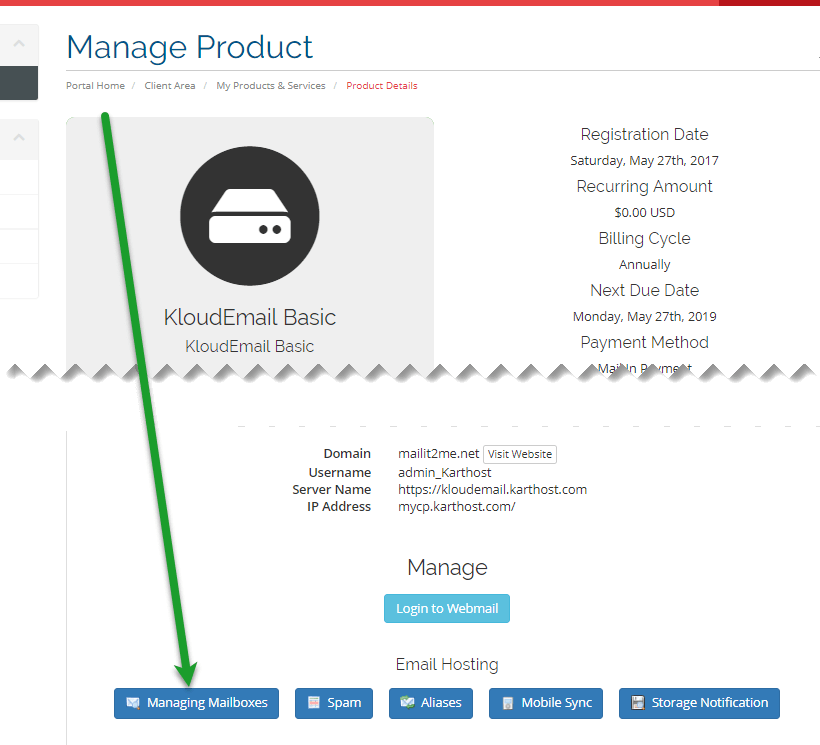Screen dimensions: 820x745
Task: Click the large KloudEmail Basic product title
Action: (250, 317)
